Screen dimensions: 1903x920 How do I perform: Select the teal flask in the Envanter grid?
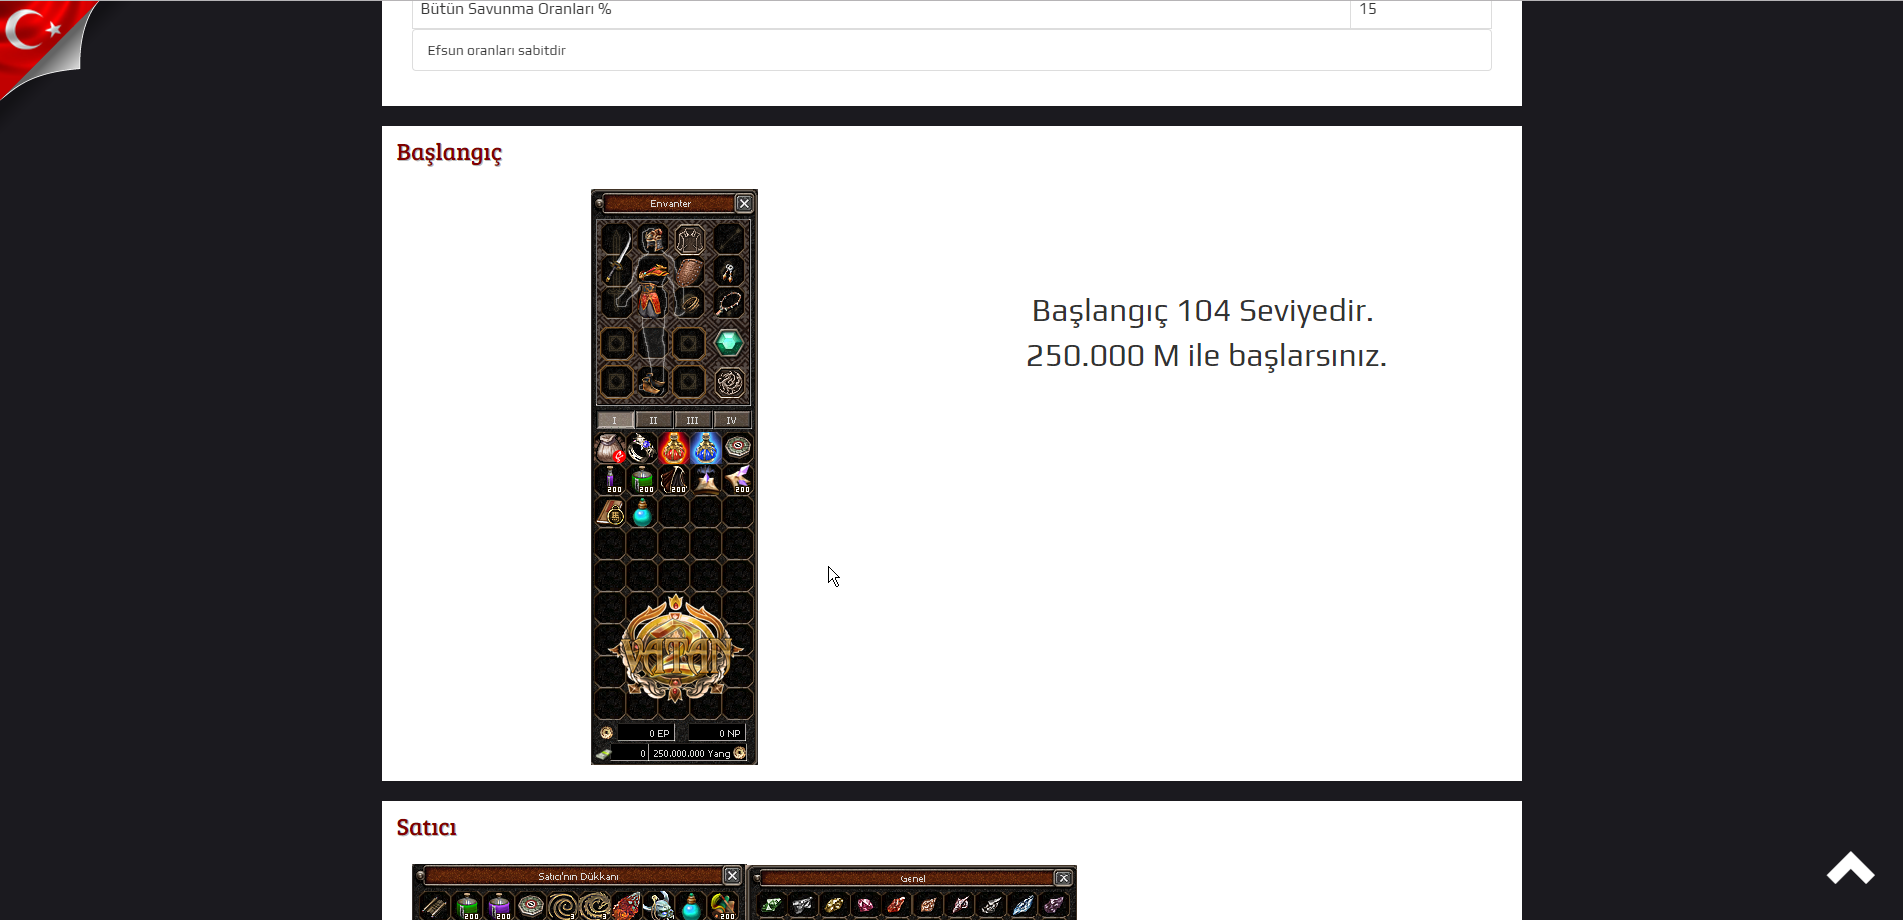pyautogui.click(x=642, y=513)
